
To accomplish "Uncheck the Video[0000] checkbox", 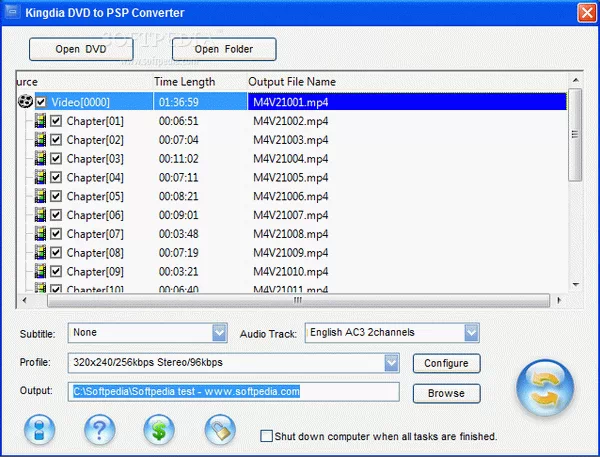I will (41, 102).
